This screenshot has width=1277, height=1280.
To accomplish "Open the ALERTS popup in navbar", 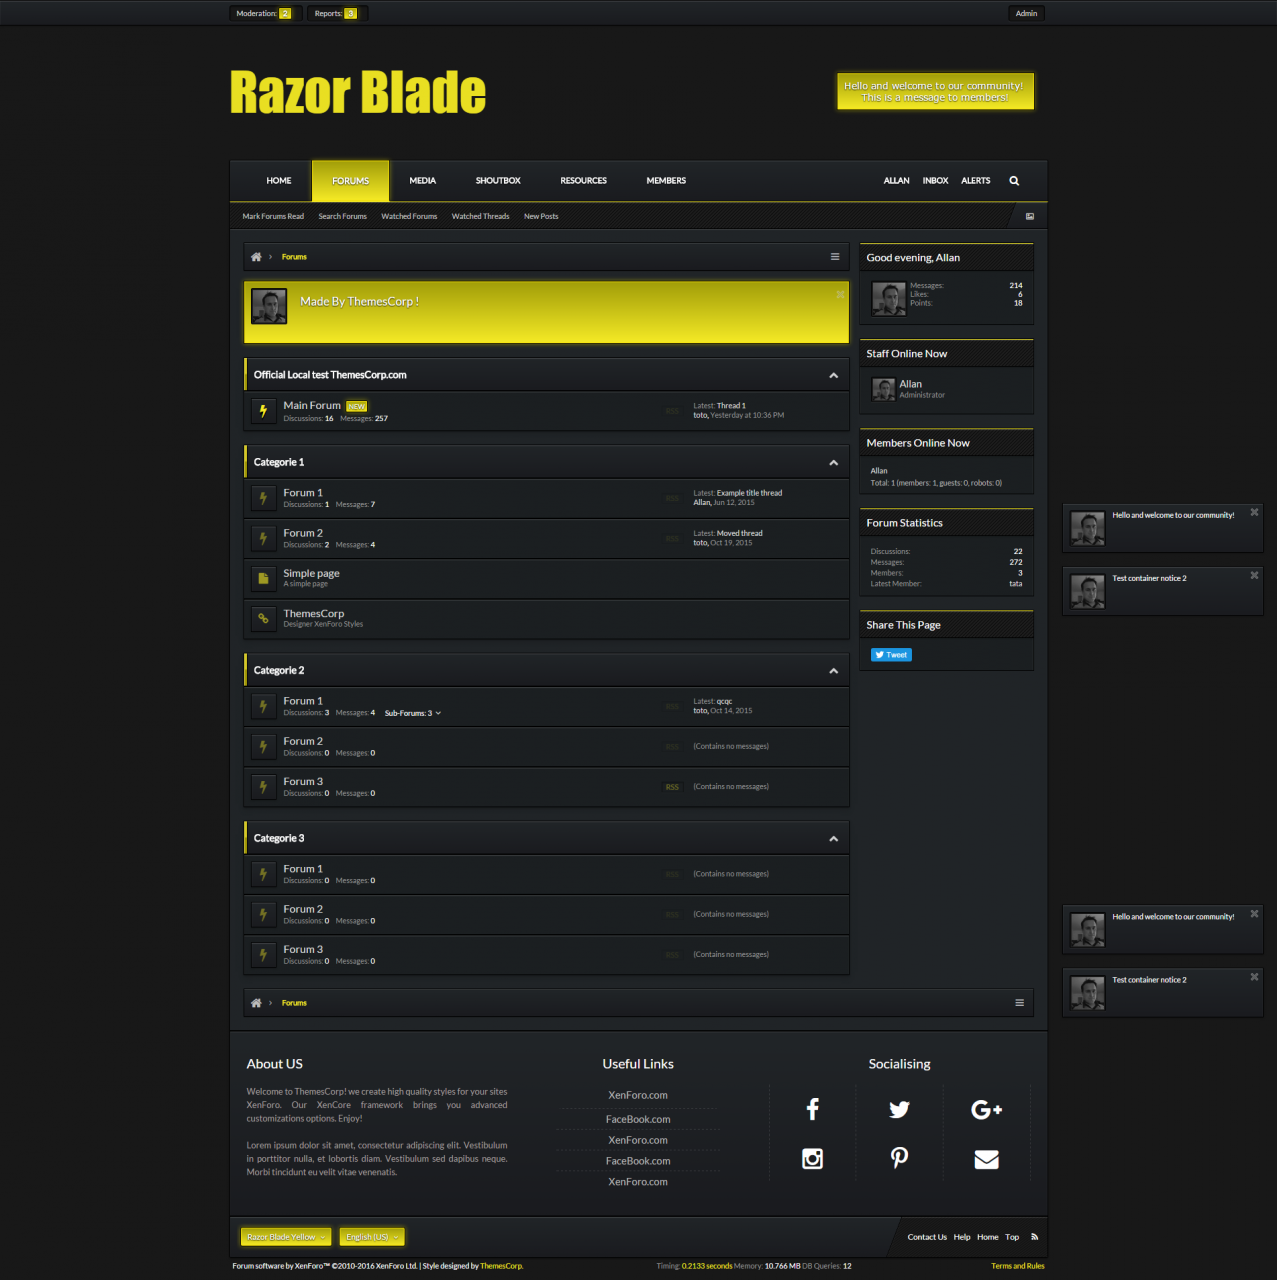I will coord(975,181).
